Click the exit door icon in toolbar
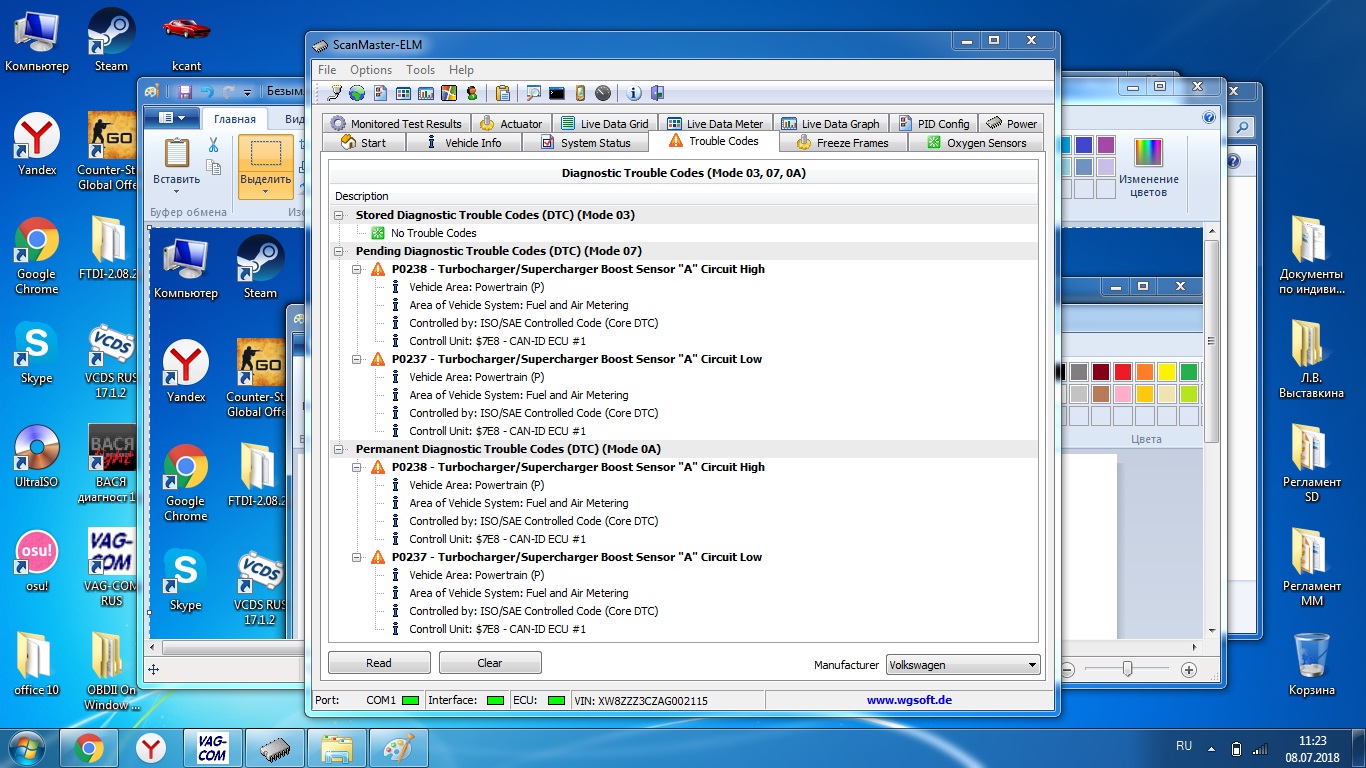This screenshot has height=768, width=1366. (657, 93)
